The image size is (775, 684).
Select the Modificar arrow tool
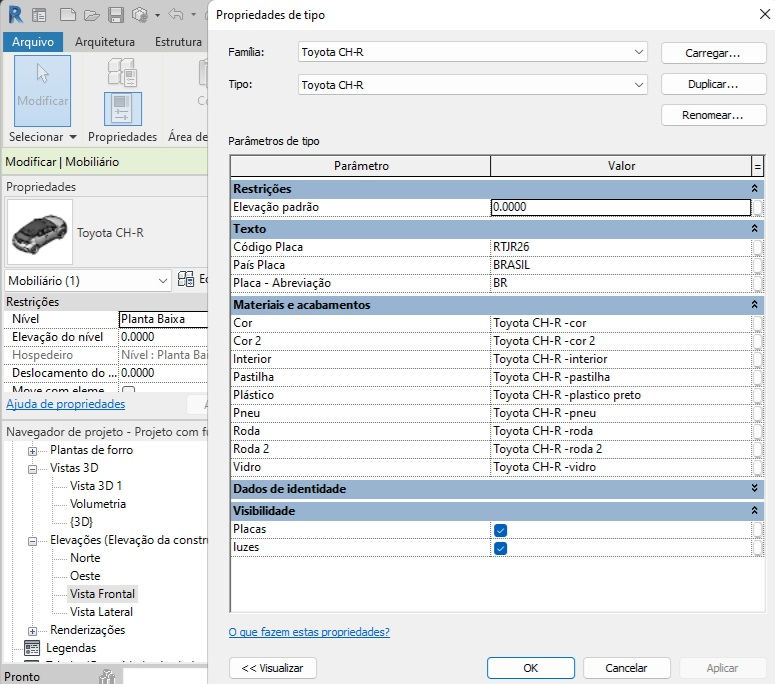[43, 90]
